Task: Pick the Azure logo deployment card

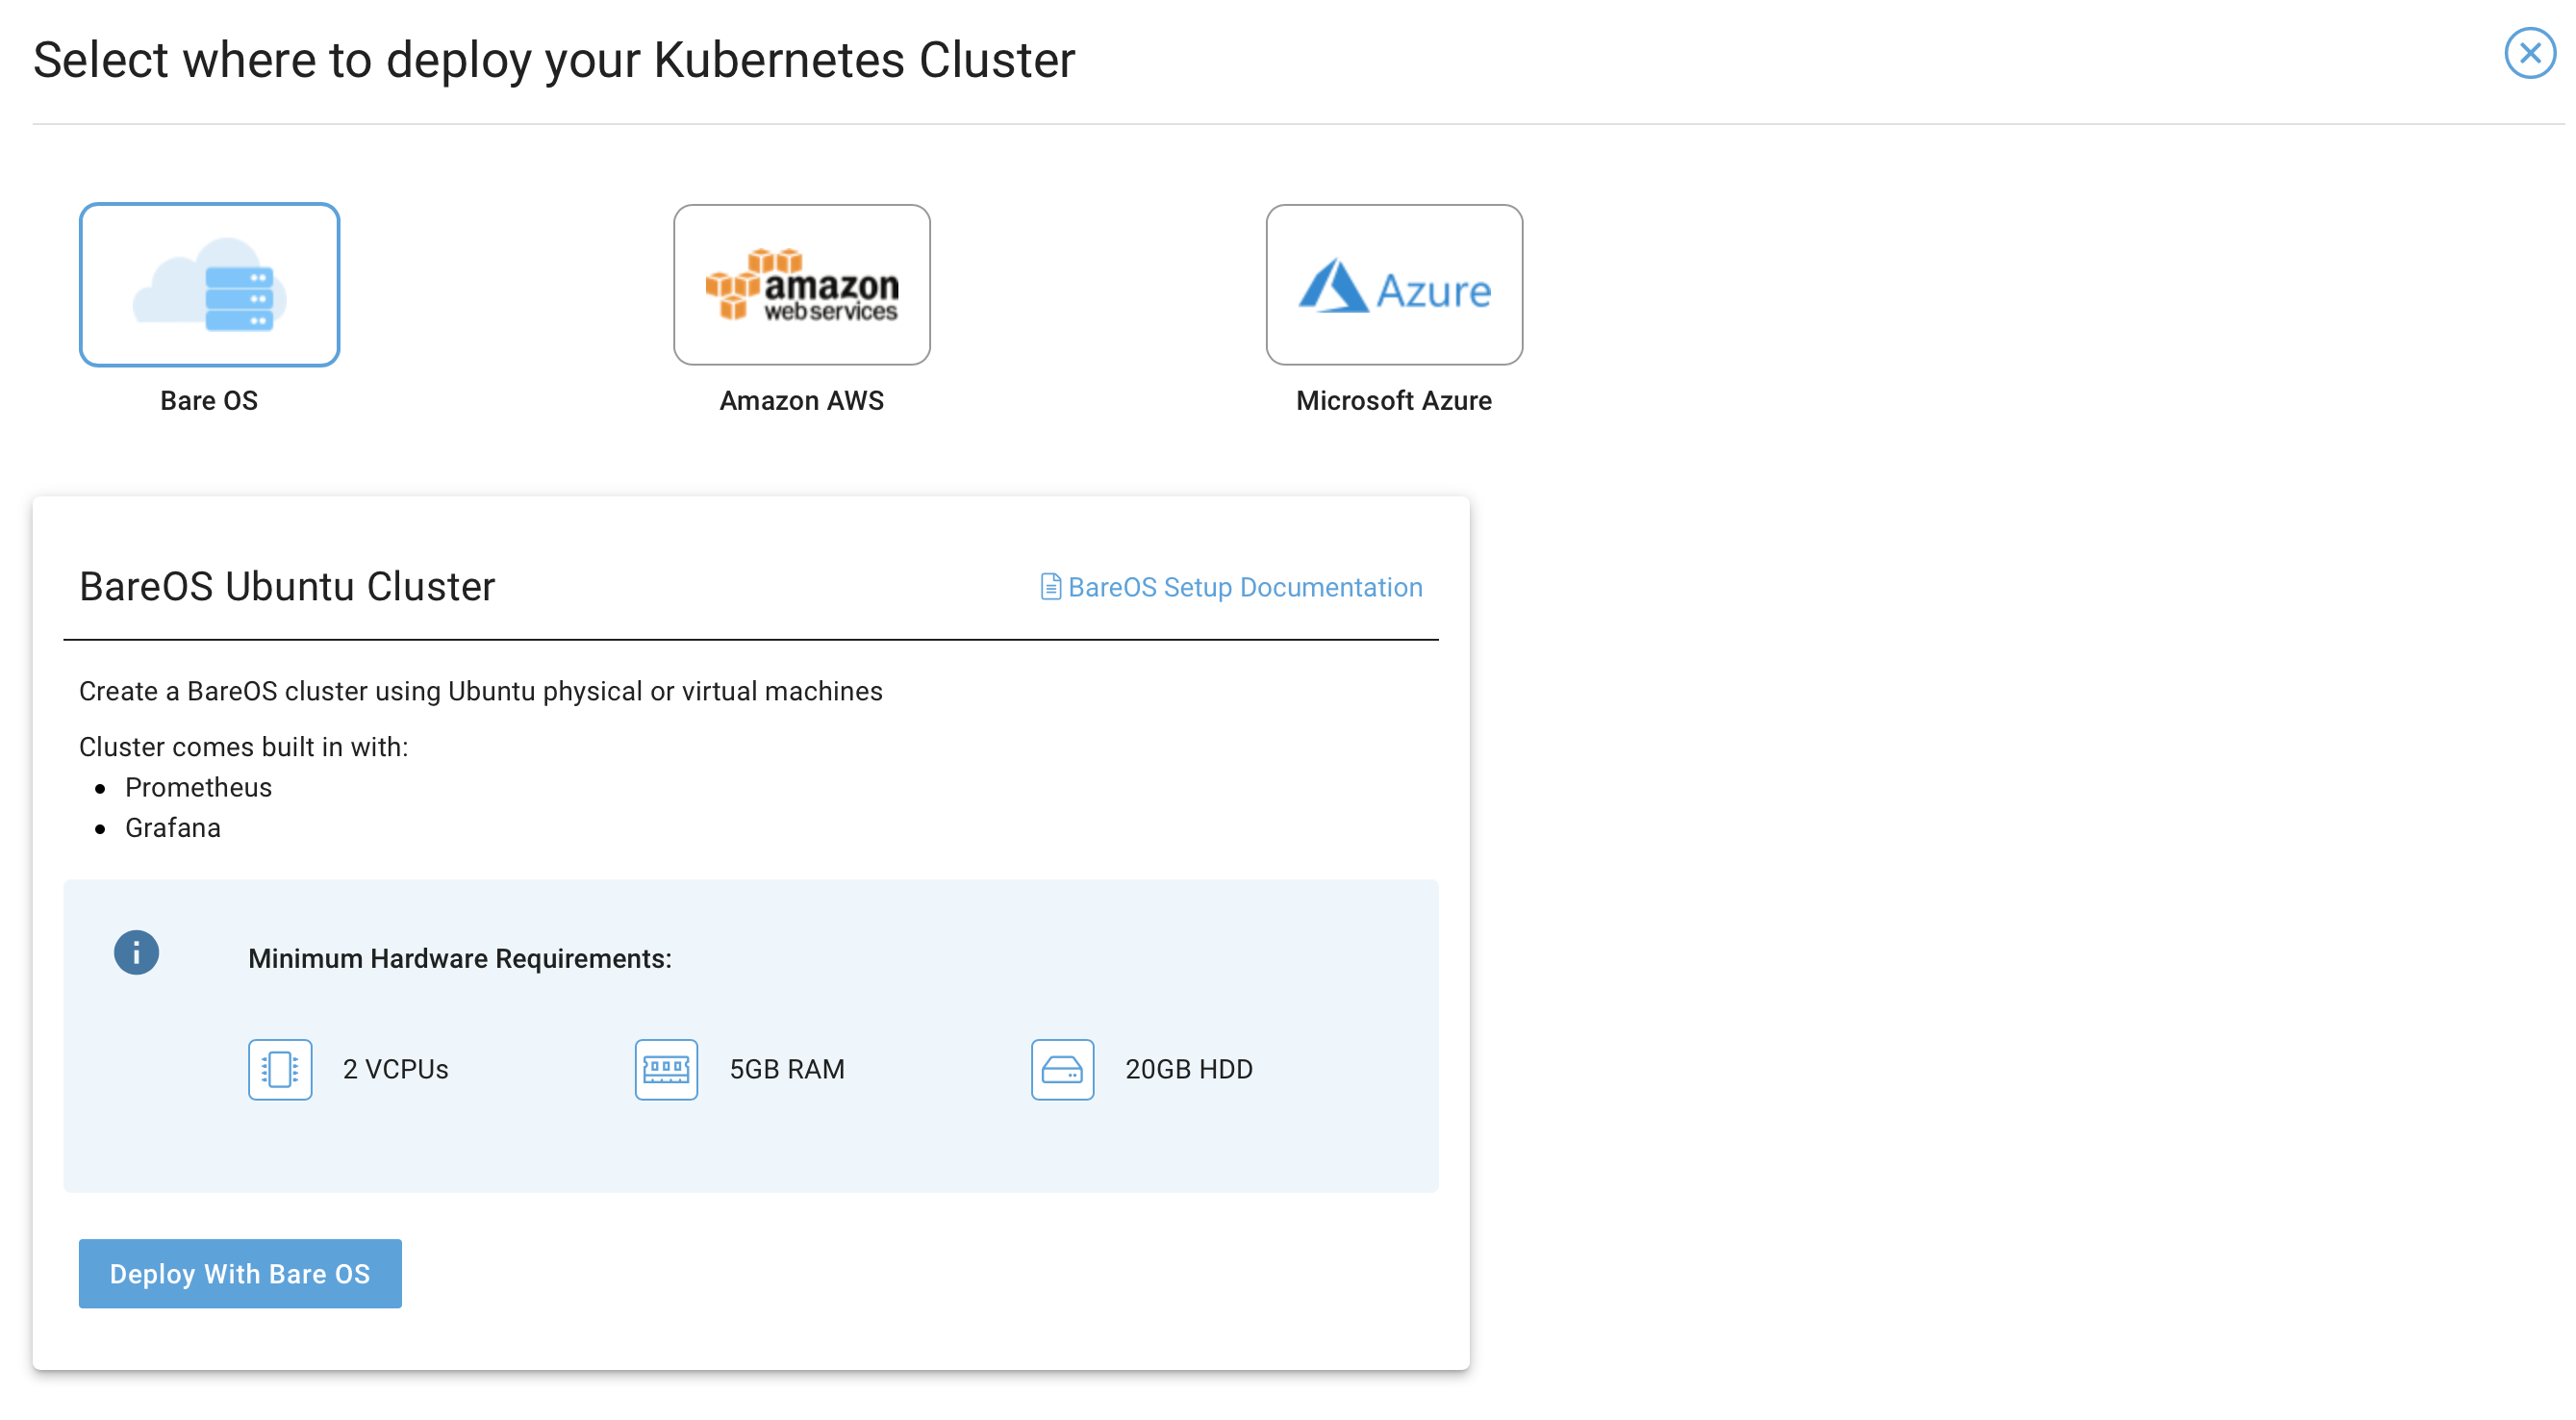Action: tap(1393, 284)
